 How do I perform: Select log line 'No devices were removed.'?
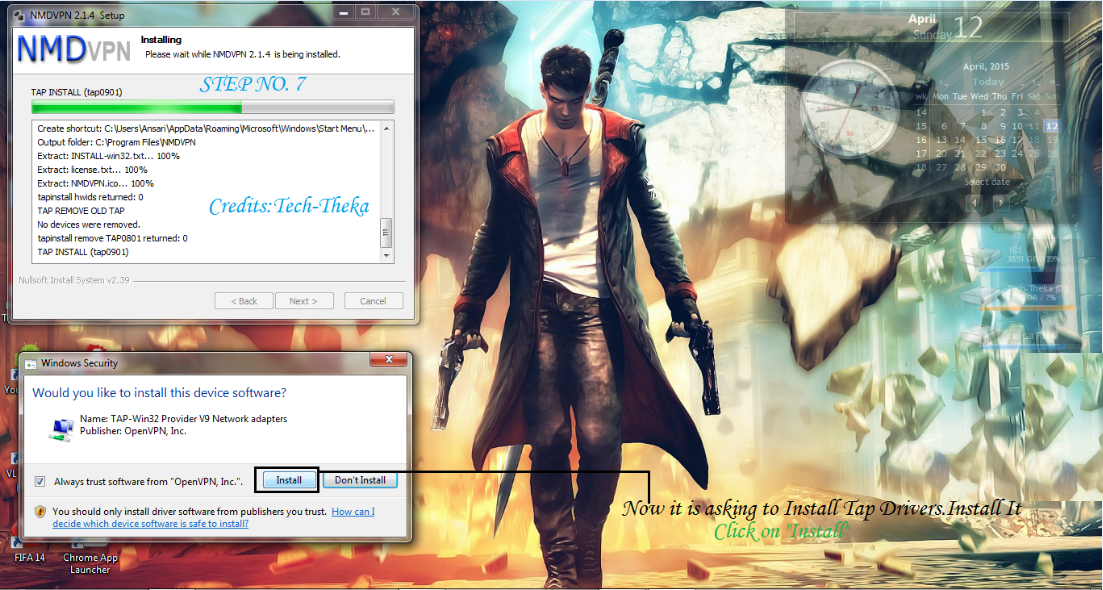pyautogui.click(x=89, y=224)
